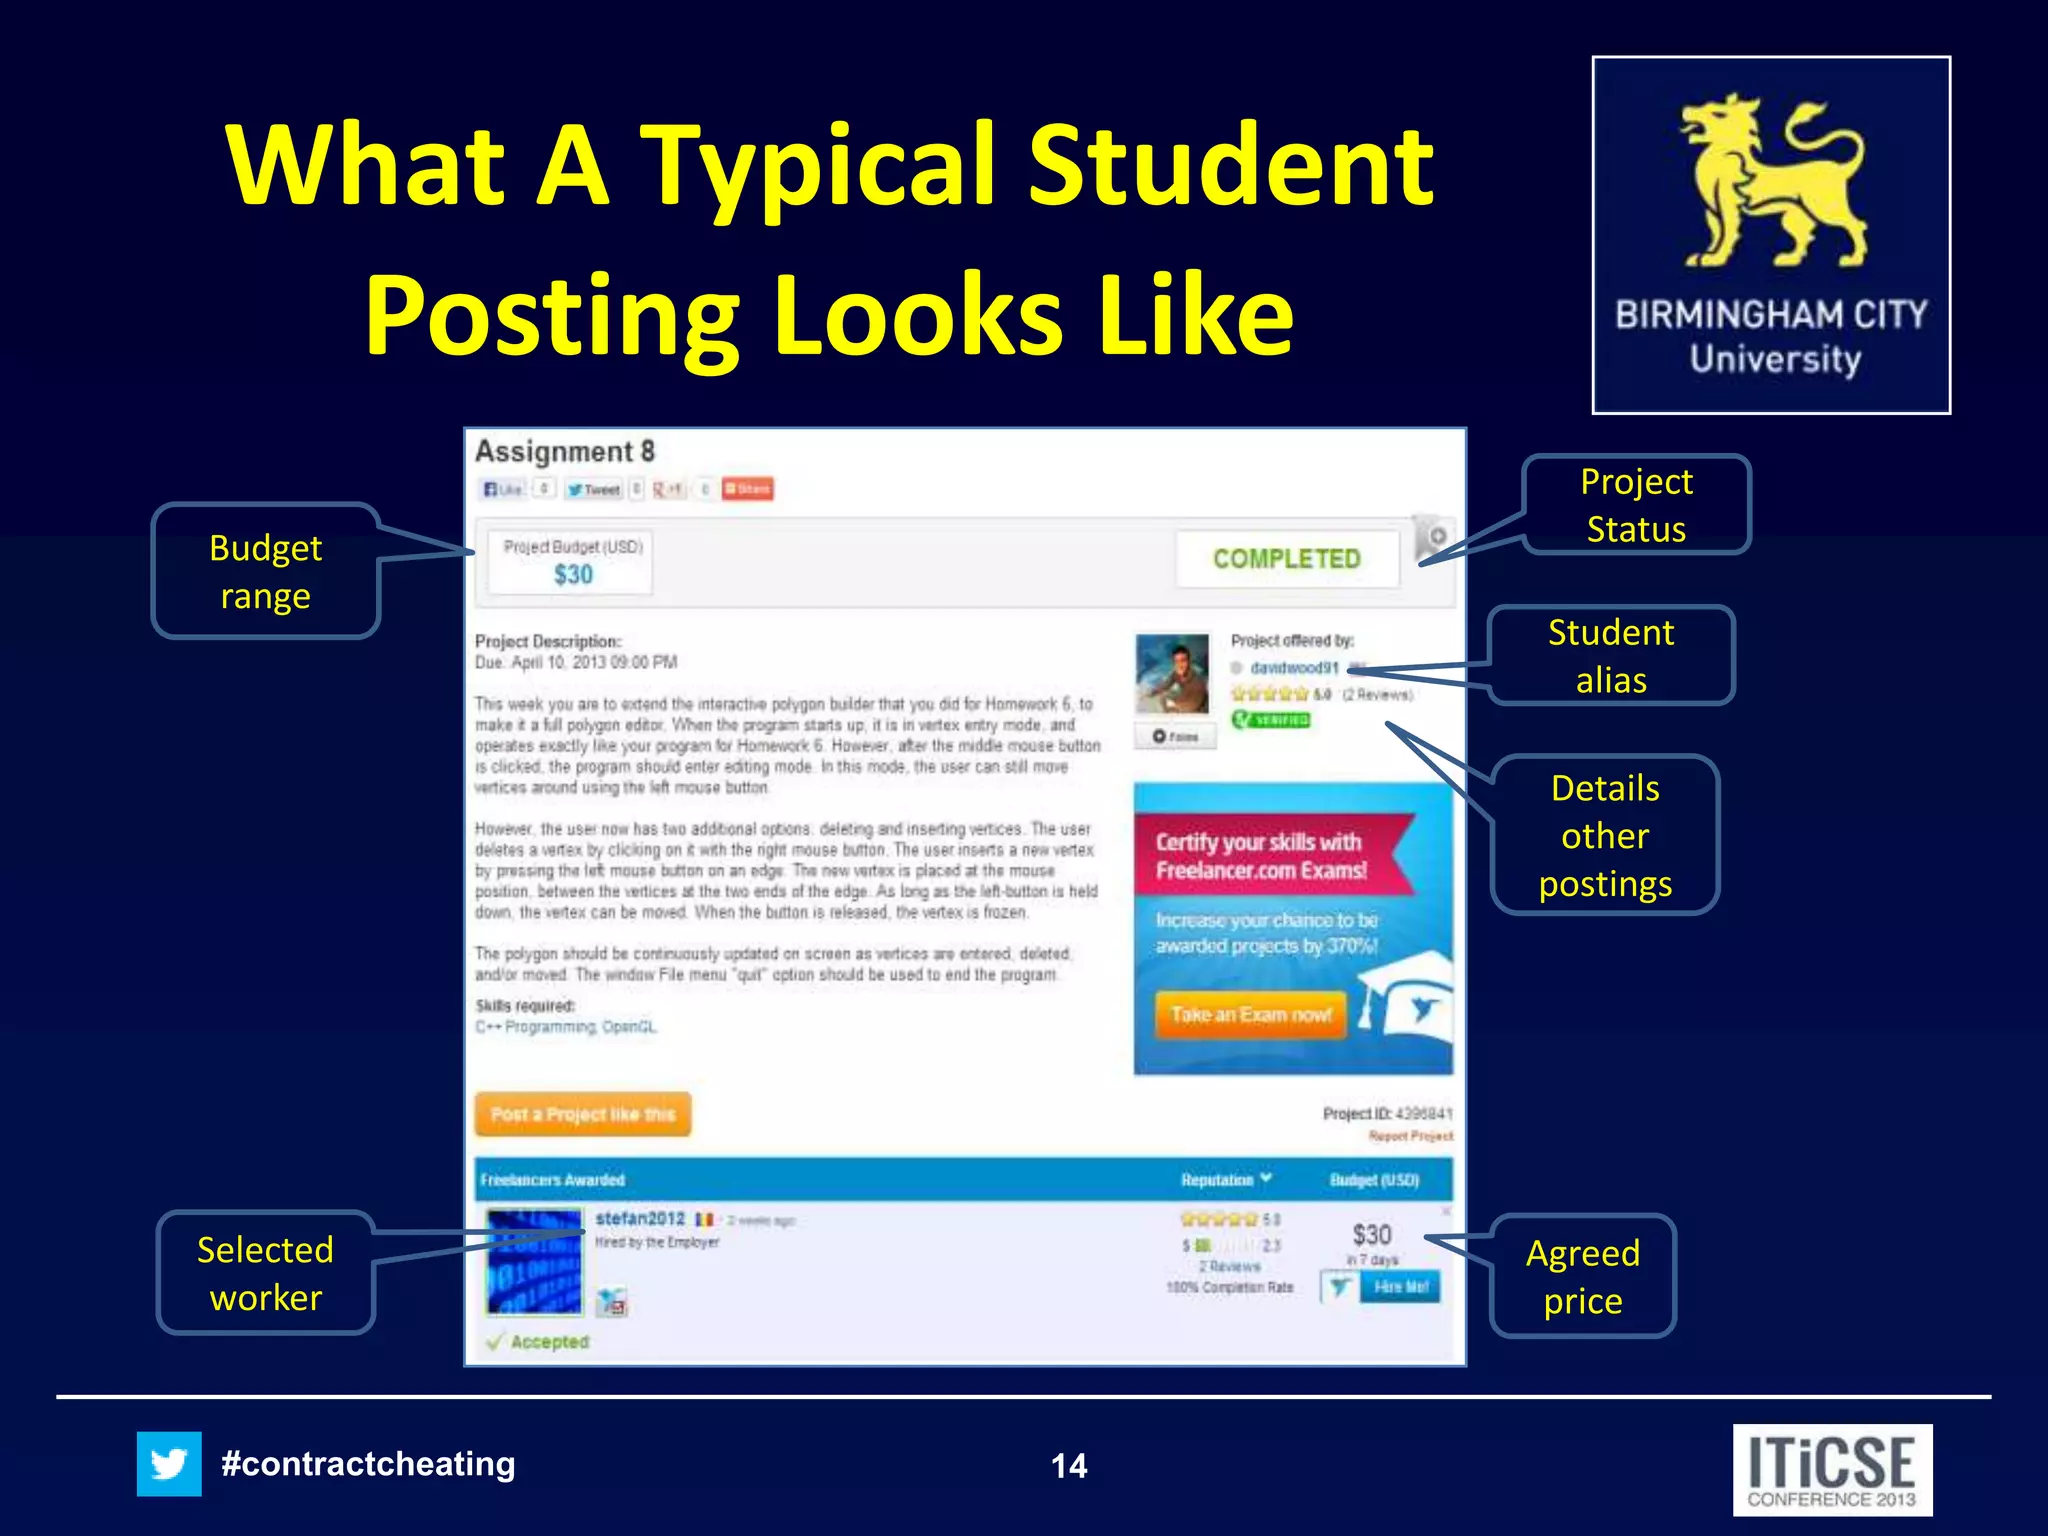Click the Budget (USD) column header
Image resolution: width=2048 pixels, height=1536 pixels.
click(x=1374, y=1180)
